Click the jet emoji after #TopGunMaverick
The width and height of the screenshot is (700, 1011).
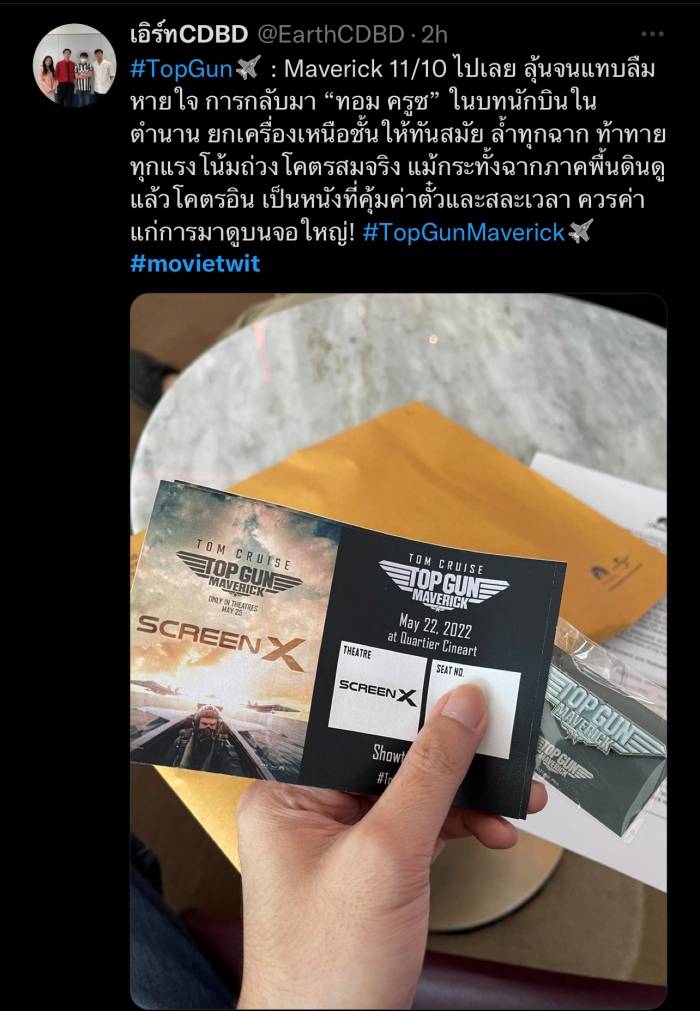point(580,231)
